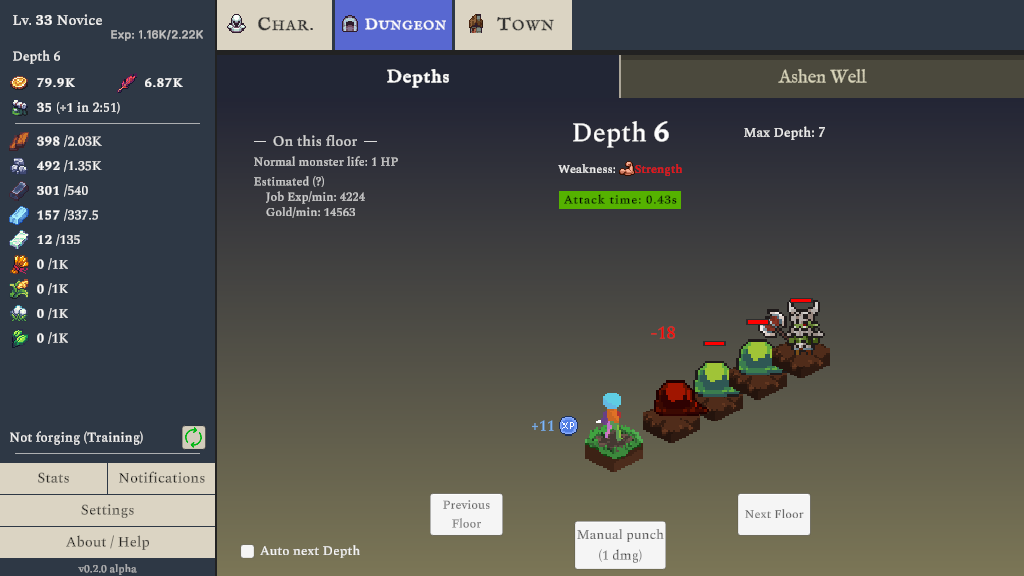Click the Not forging (Training) status
The width and height of the screenshot is (1024, 576).
[76, 438]
